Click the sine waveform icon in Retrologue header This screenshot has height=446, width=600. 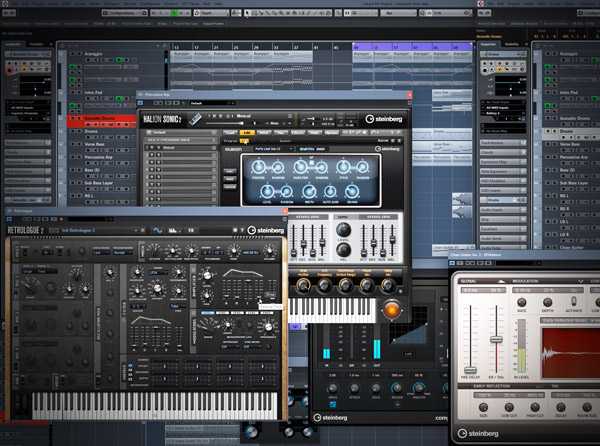point(157,230)
